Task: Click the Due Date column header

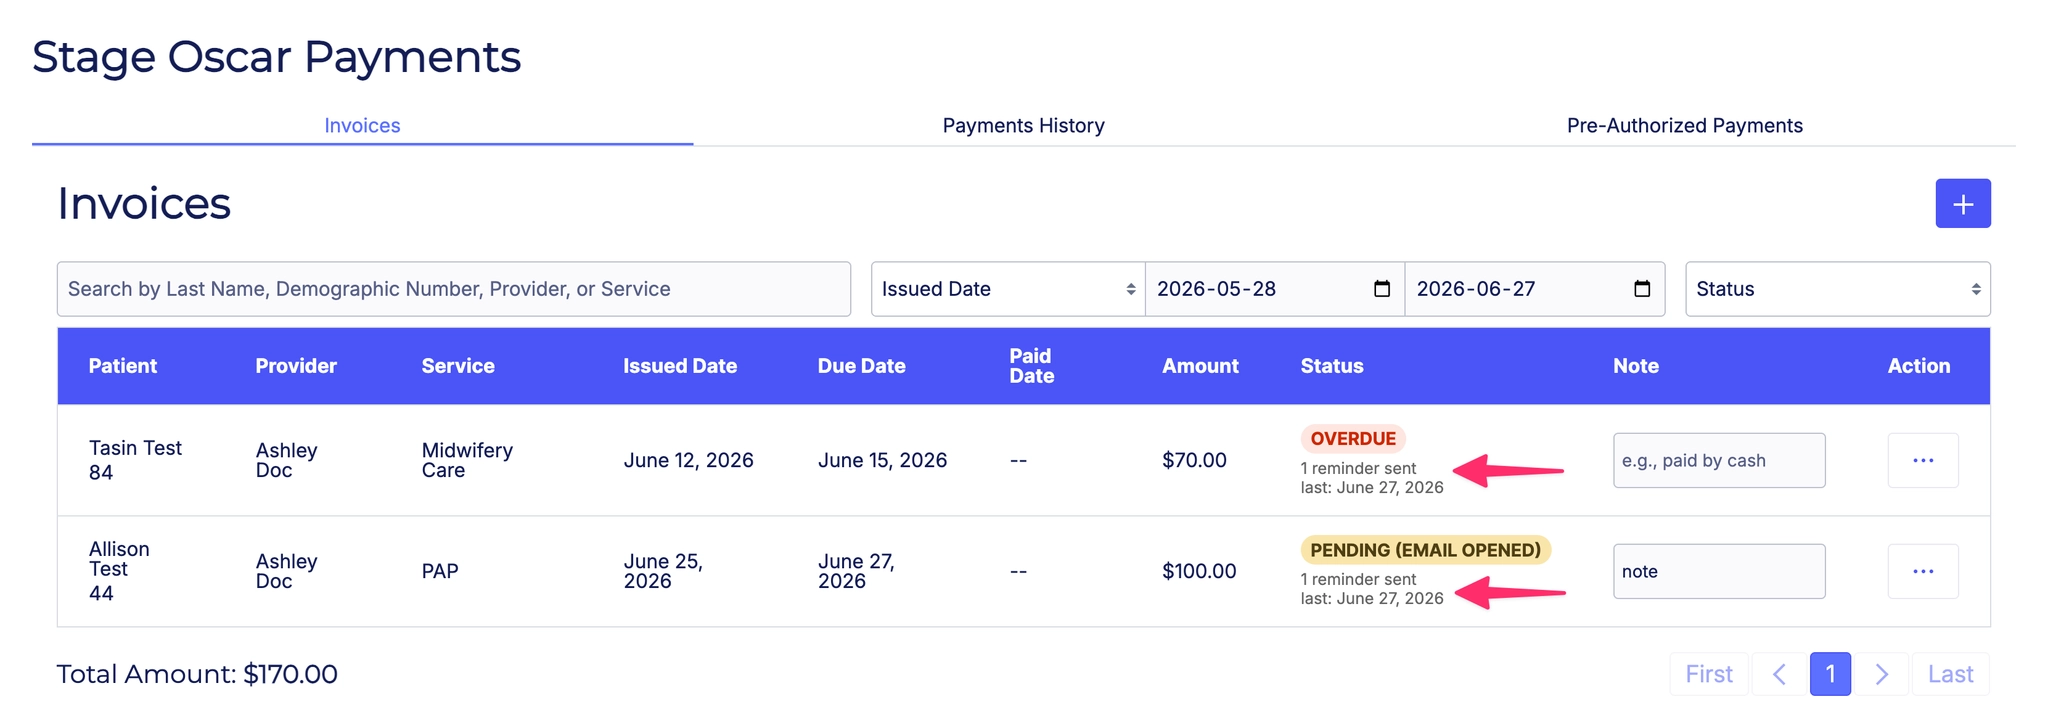Action: [862, 366]
